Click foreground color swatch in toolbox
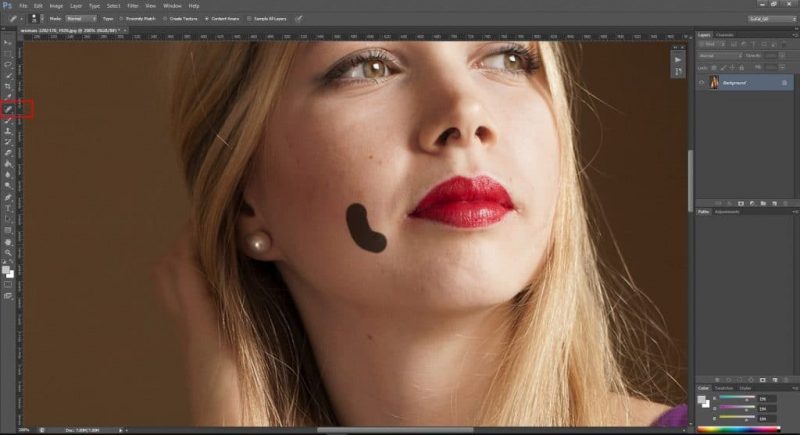The width and height of the screenshot is (800, 435). [6, 270]
